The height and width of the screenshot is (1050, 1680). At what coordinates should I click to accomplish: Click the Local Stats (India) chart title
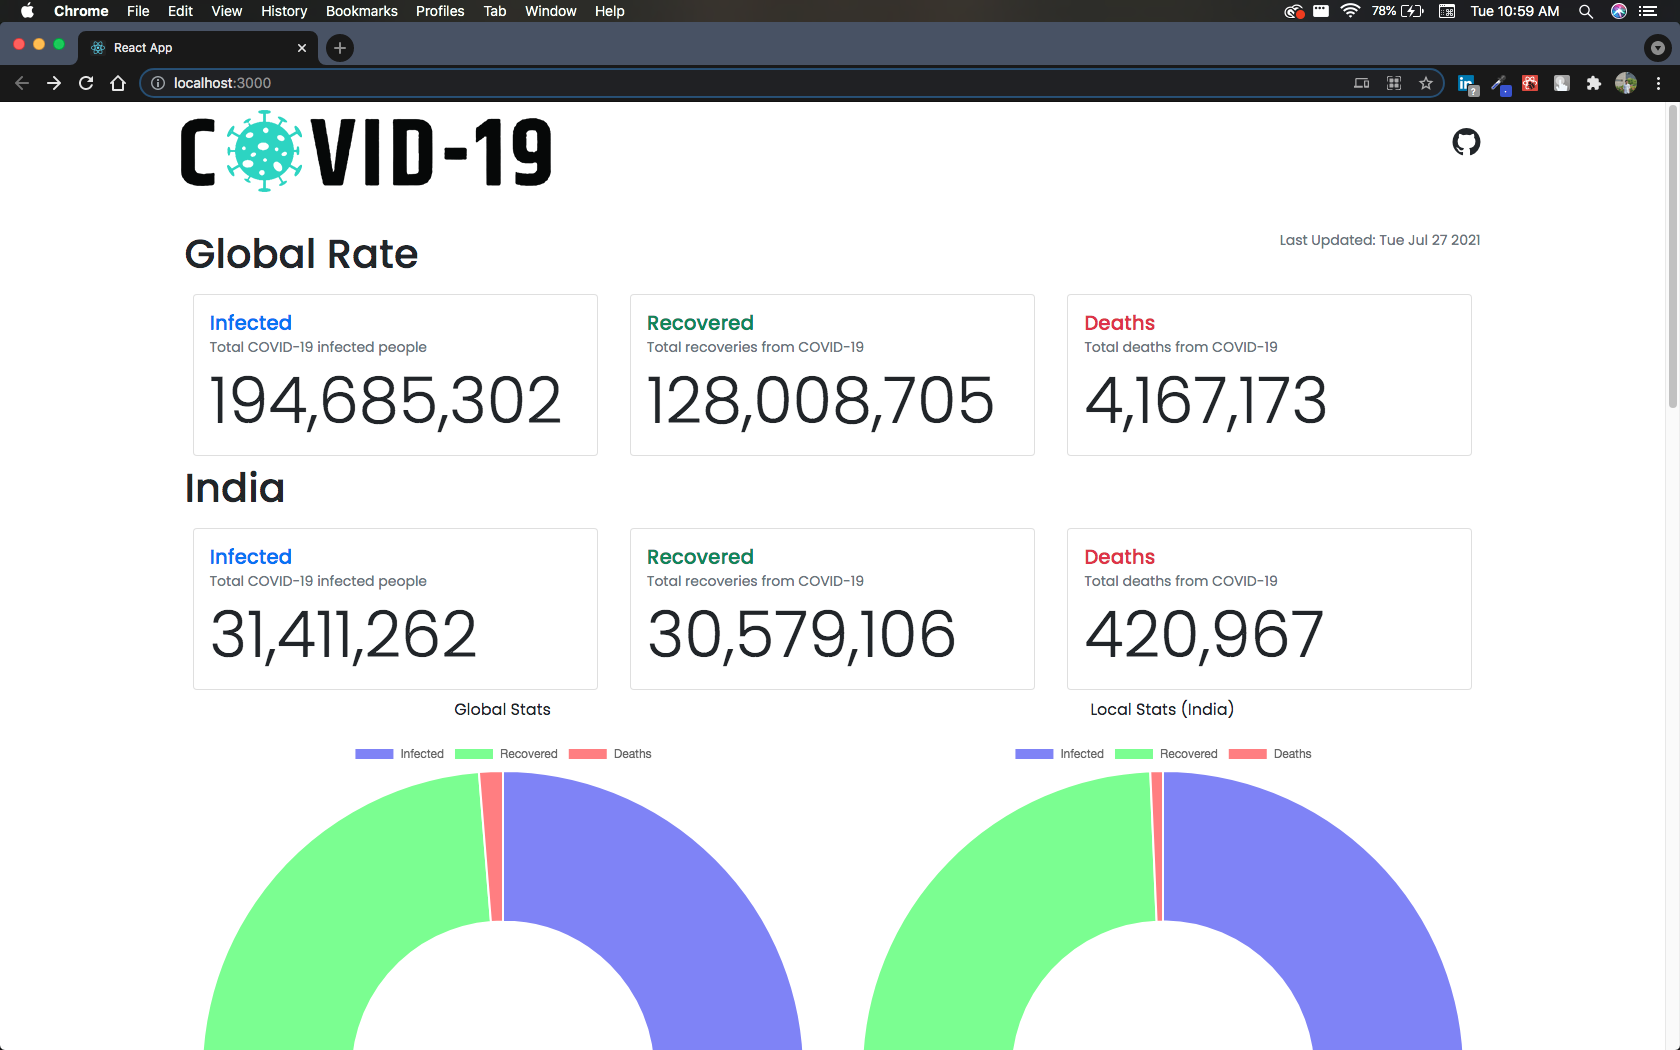[1162, 709]
